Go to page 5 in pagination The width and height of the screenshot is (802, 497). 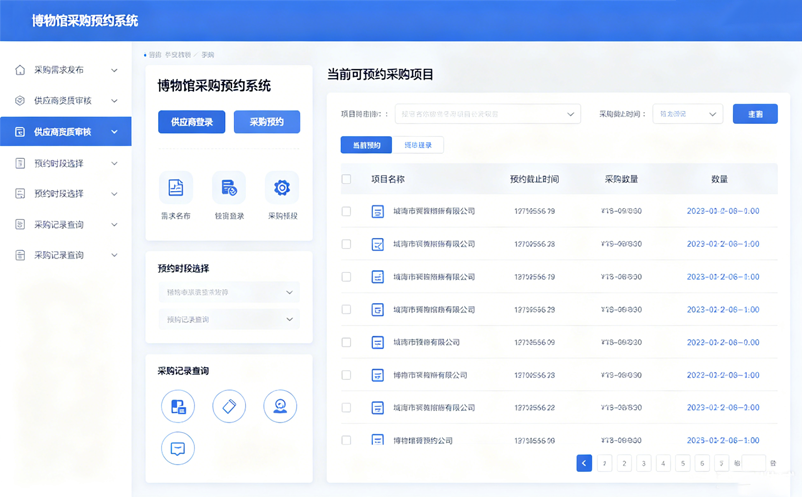682,463
